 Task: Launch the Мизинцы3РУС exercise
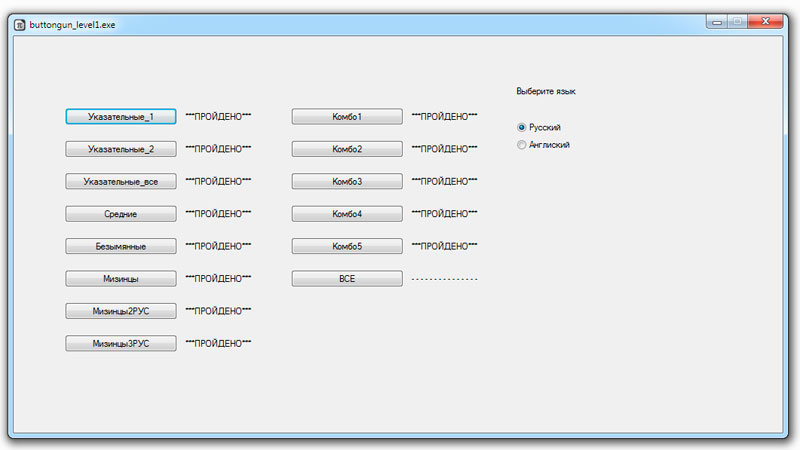coord(121,343)
